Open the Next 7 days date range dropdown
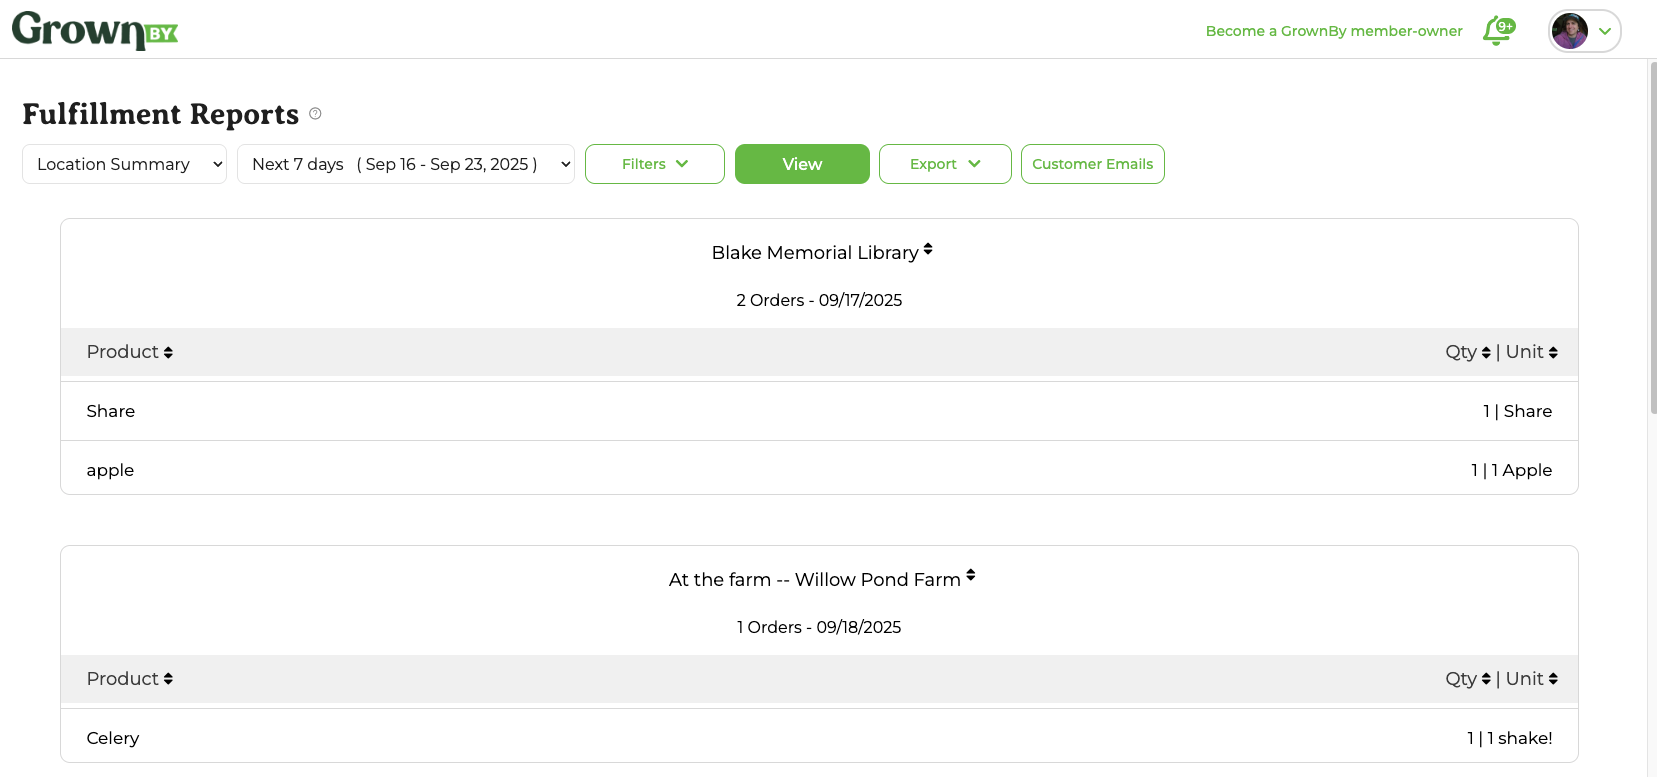1657x777 pixels. 406,164
